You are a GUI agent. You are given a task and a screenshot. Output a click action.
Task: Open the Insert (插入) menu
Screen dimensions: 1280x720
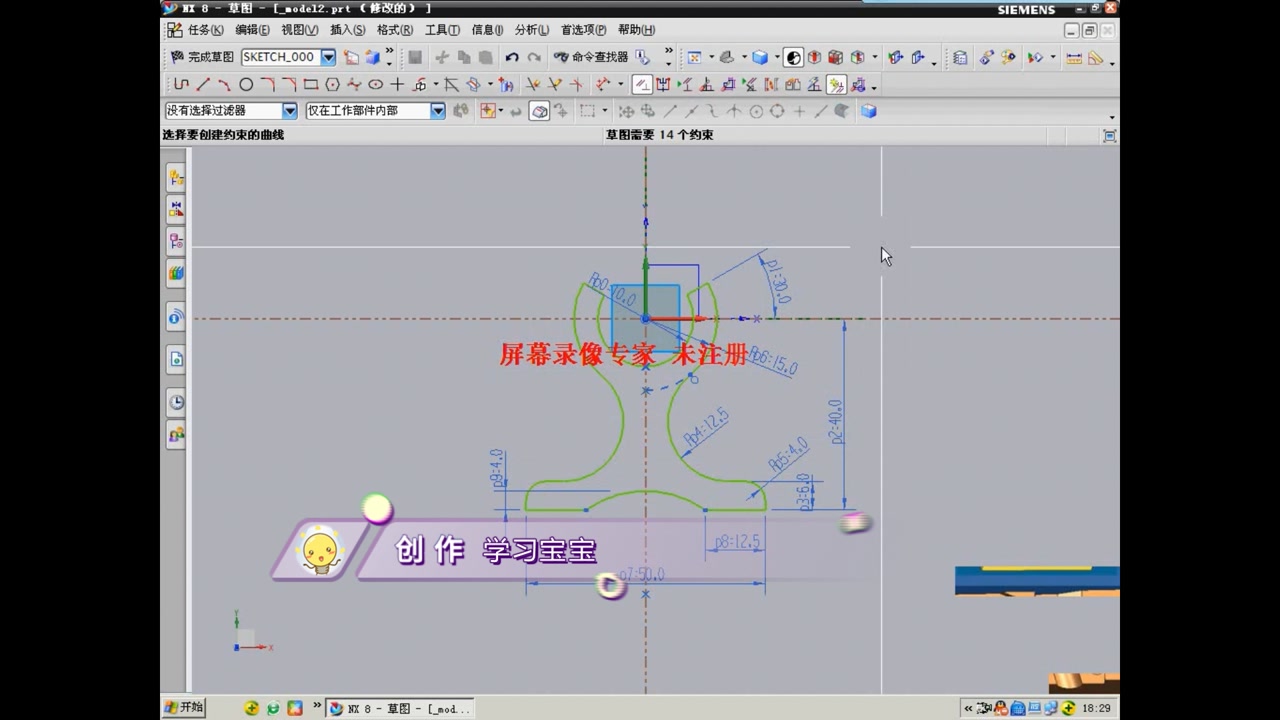point(347,30)
